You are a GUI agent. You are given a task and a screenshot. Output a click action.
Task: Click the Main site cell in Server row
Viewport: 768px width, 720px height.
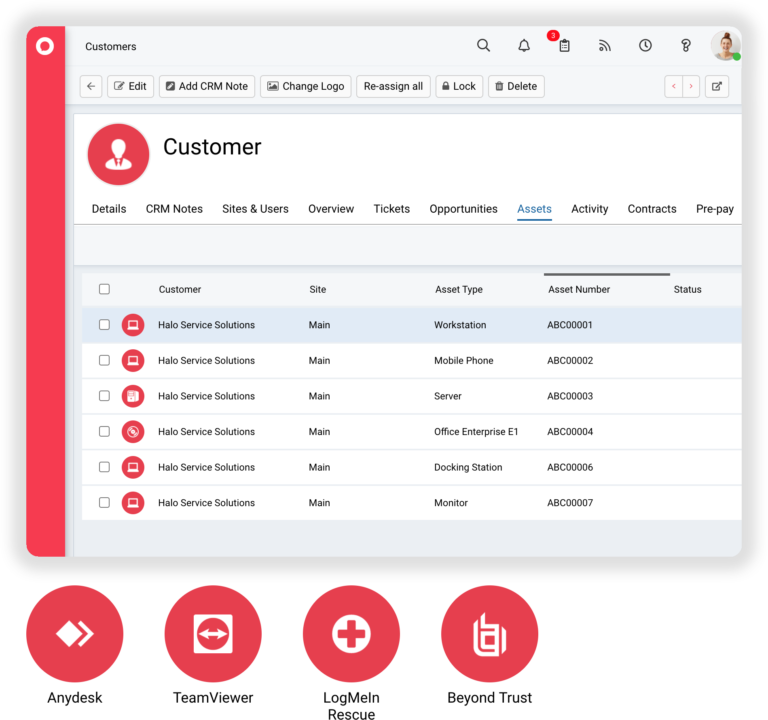click(x=319, y=396)
